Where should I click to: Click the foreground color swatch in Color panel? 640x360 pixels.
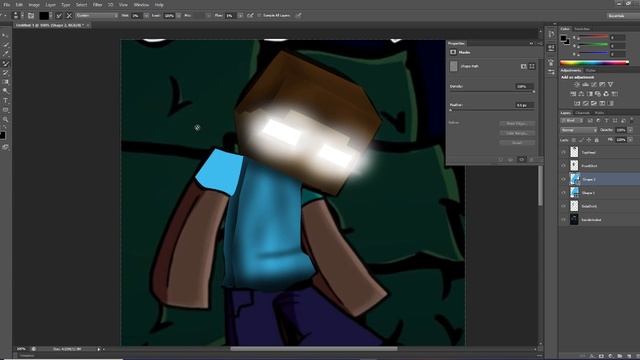(x=563, y=38)
